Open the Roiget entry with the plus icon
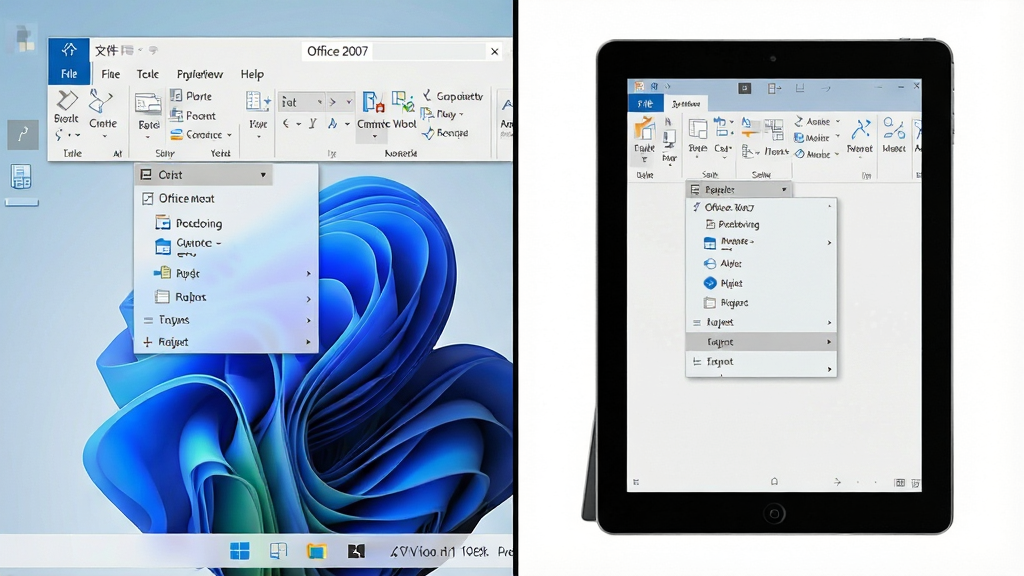 [x=226, y=342]
